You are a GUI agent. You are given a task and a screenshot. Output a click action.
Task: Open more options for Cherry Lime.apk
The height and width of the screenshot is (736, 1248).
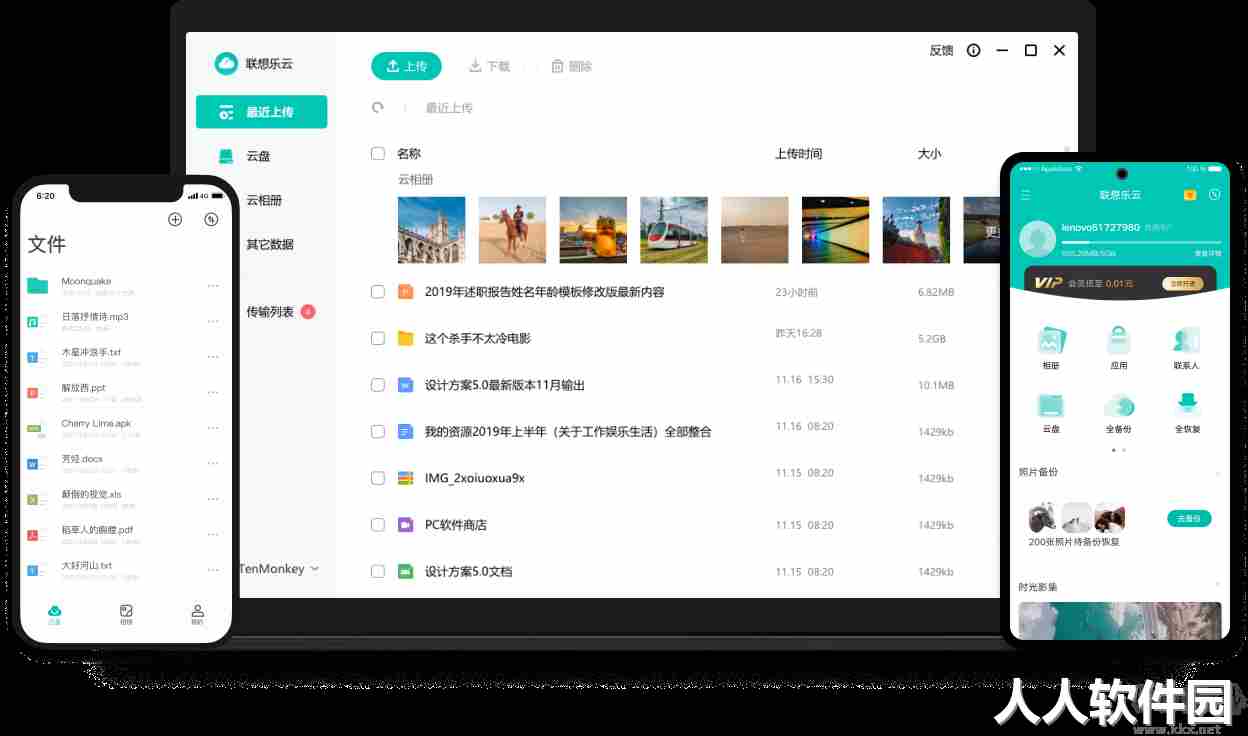213,428
